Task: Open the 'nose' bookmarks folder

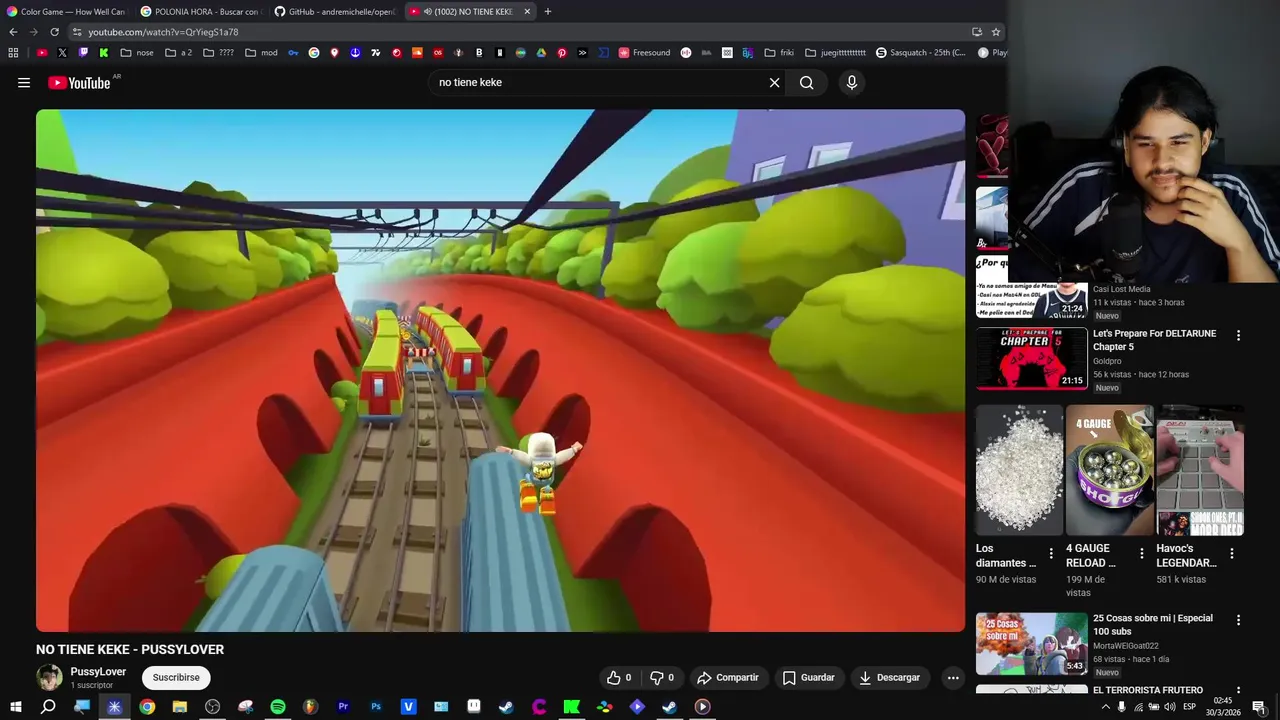Action: [137, 53]
